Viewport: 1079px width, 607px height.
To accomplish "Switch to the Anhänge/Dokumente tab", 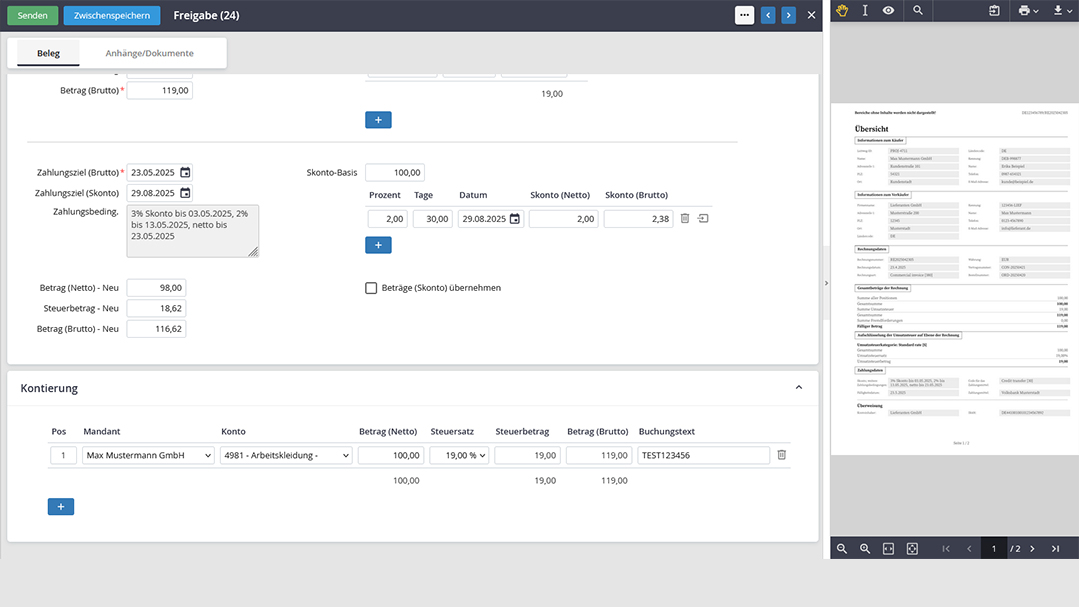I will 149,53.
